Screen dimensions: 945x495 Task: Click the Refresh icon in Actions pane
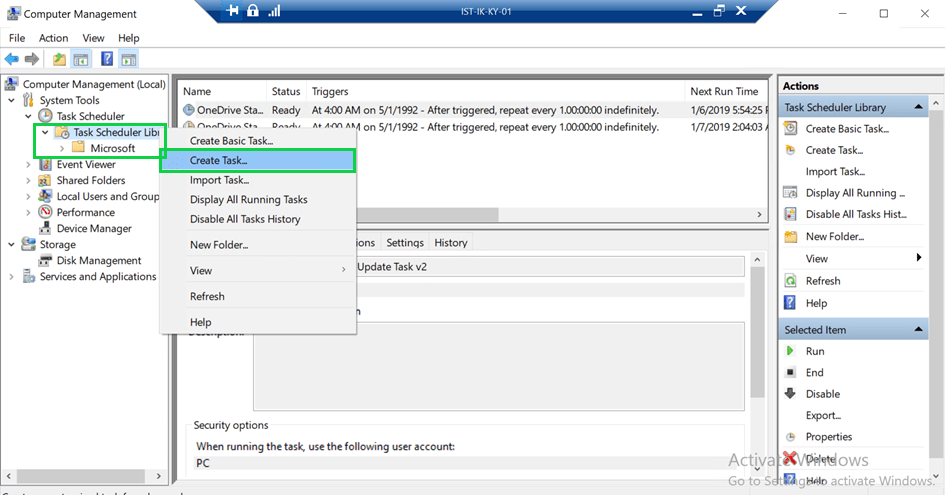tap(790, 281)
